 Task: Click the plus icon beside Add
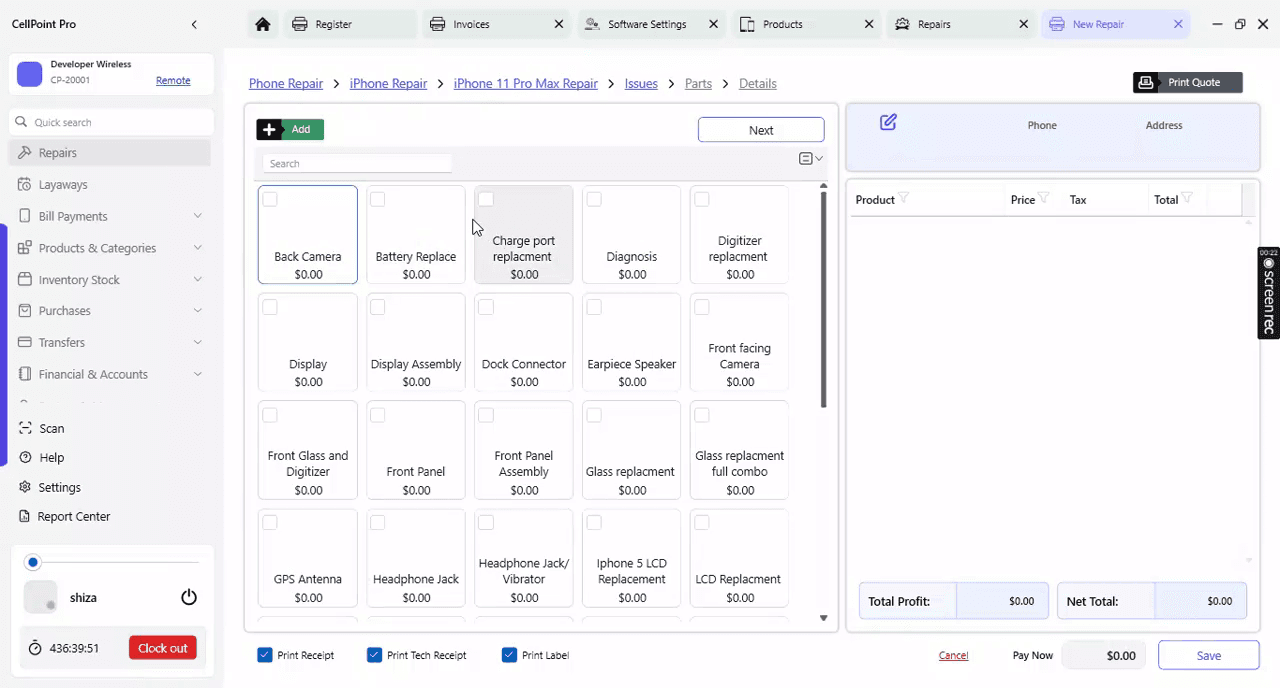click(270, 129)
